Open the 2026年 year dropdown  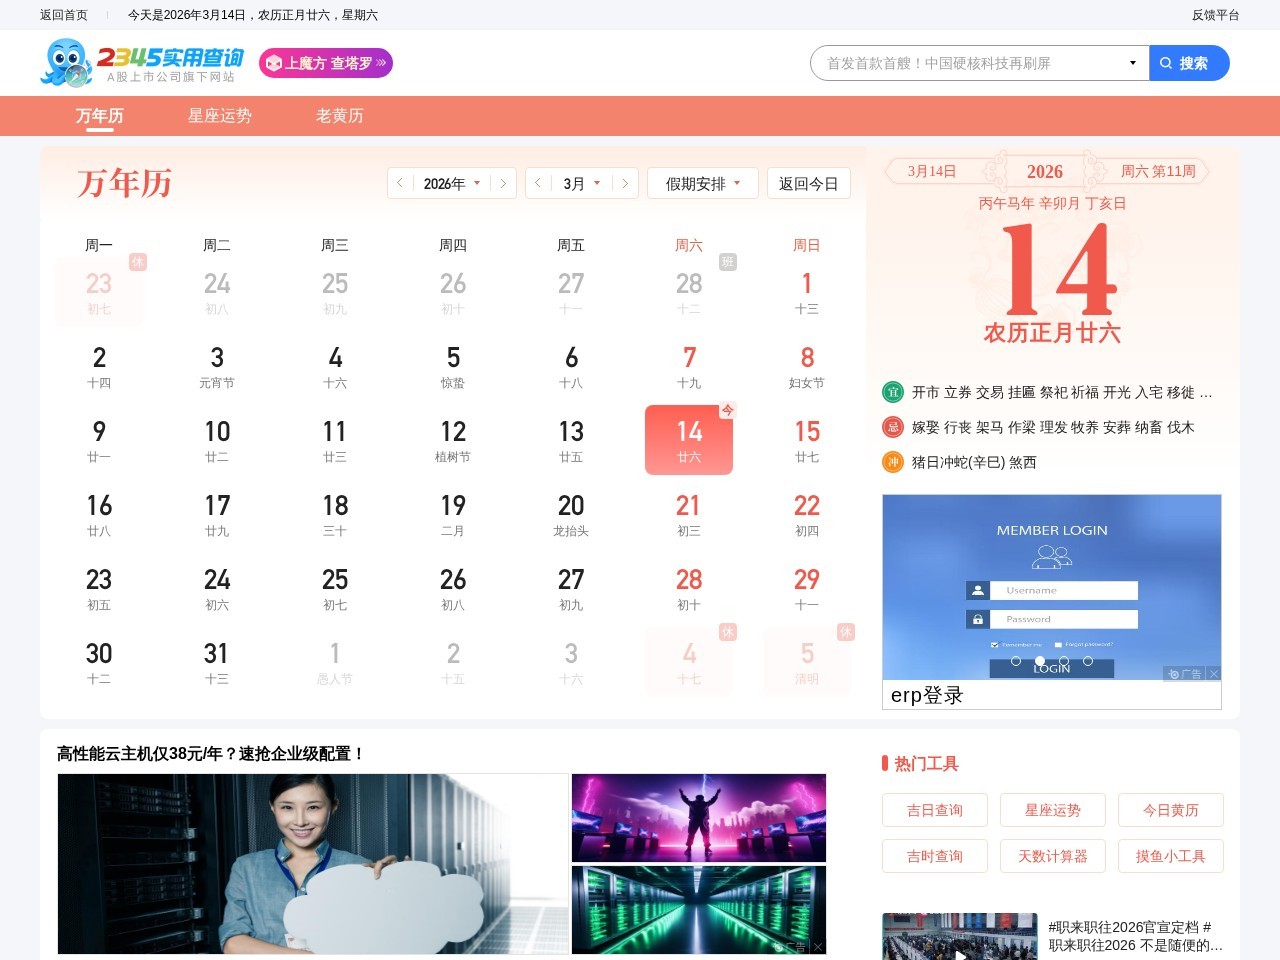tap(451, 183)
